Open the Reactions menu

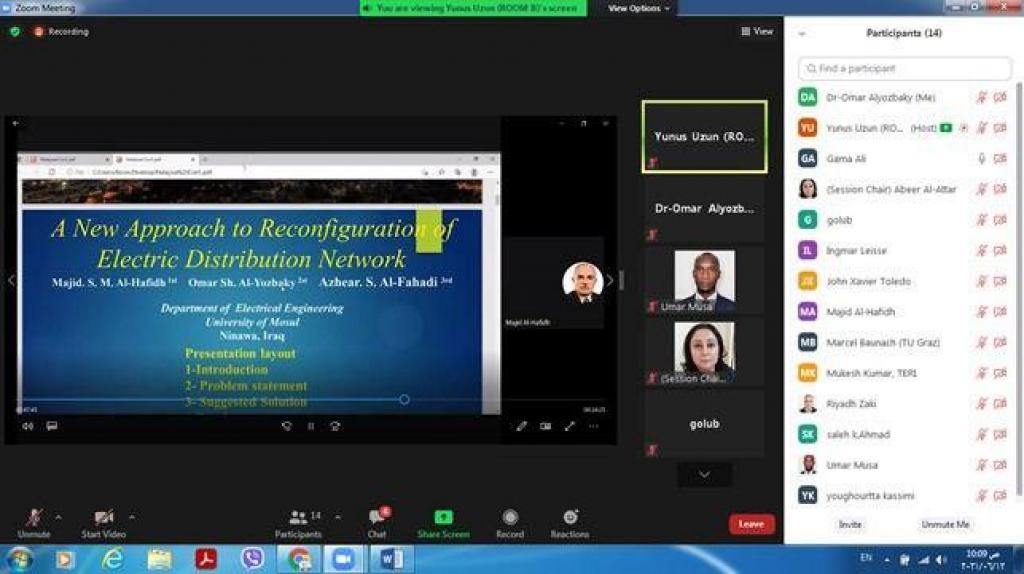point(570,518)
